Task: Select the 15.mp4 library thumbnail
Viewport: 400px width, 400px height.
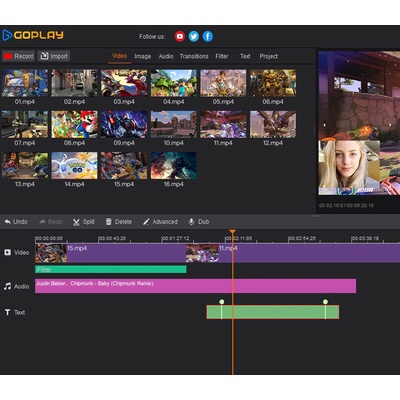Action: coord(124,166)
